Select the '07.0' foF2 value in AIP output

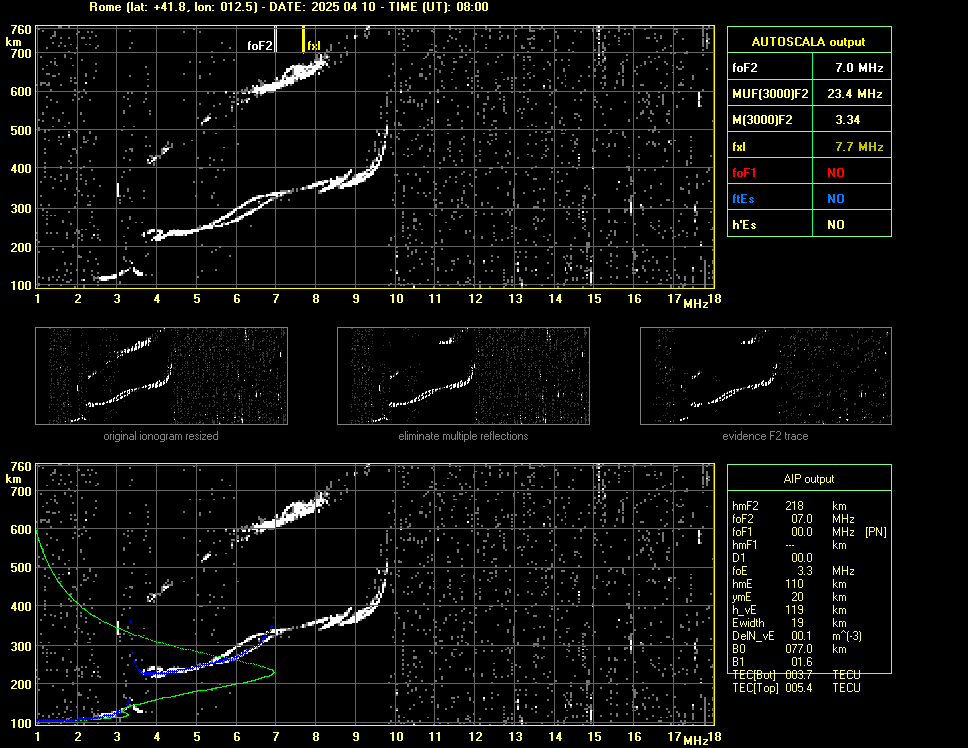tap(802, 519)
